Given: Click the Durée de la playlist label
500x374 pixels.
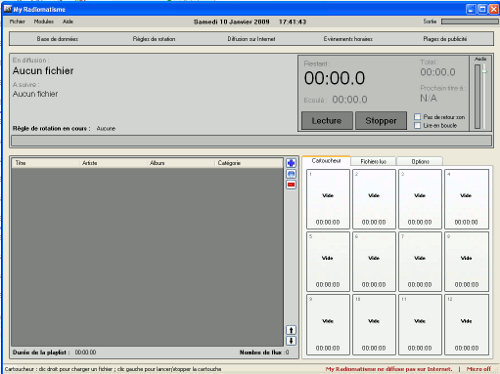Looking at the screenshot, I should [x=41, y=352].
